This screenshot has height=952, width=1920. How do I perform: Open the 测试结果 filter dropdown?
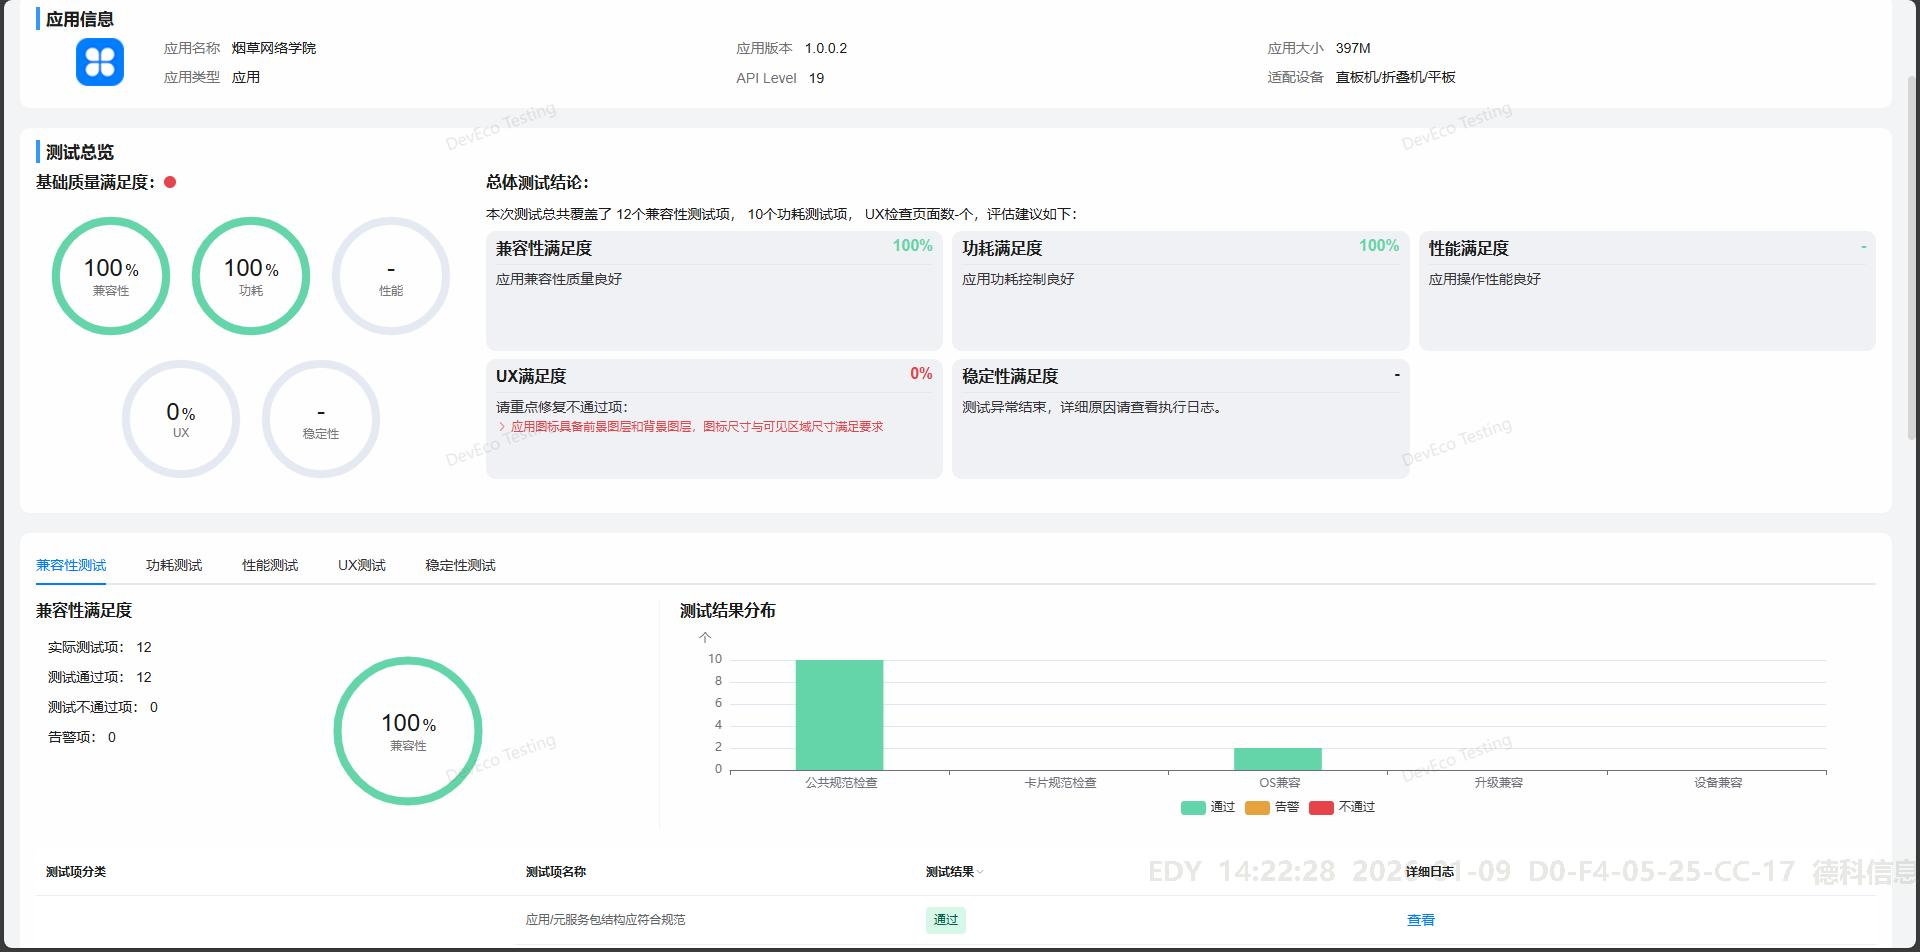979,872
